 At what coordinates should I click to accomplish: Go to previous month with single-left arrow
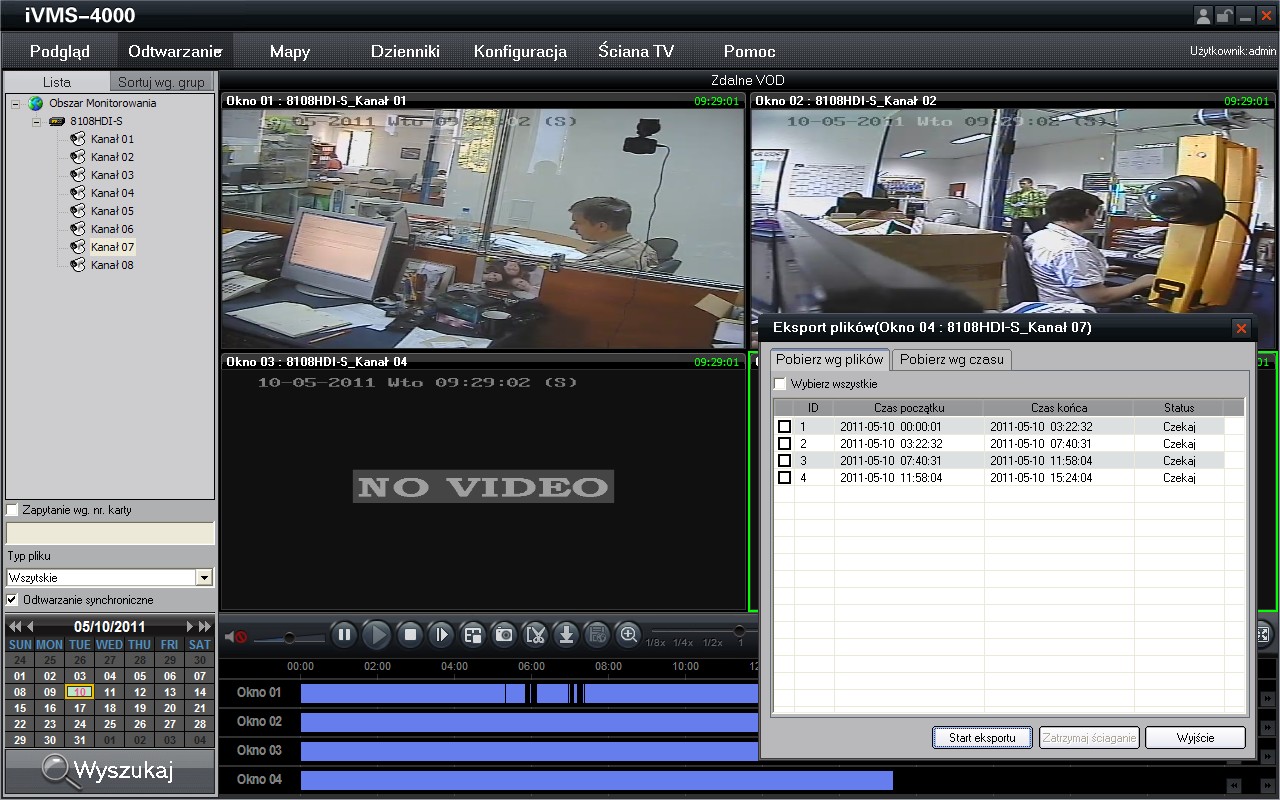coord(31,627)
